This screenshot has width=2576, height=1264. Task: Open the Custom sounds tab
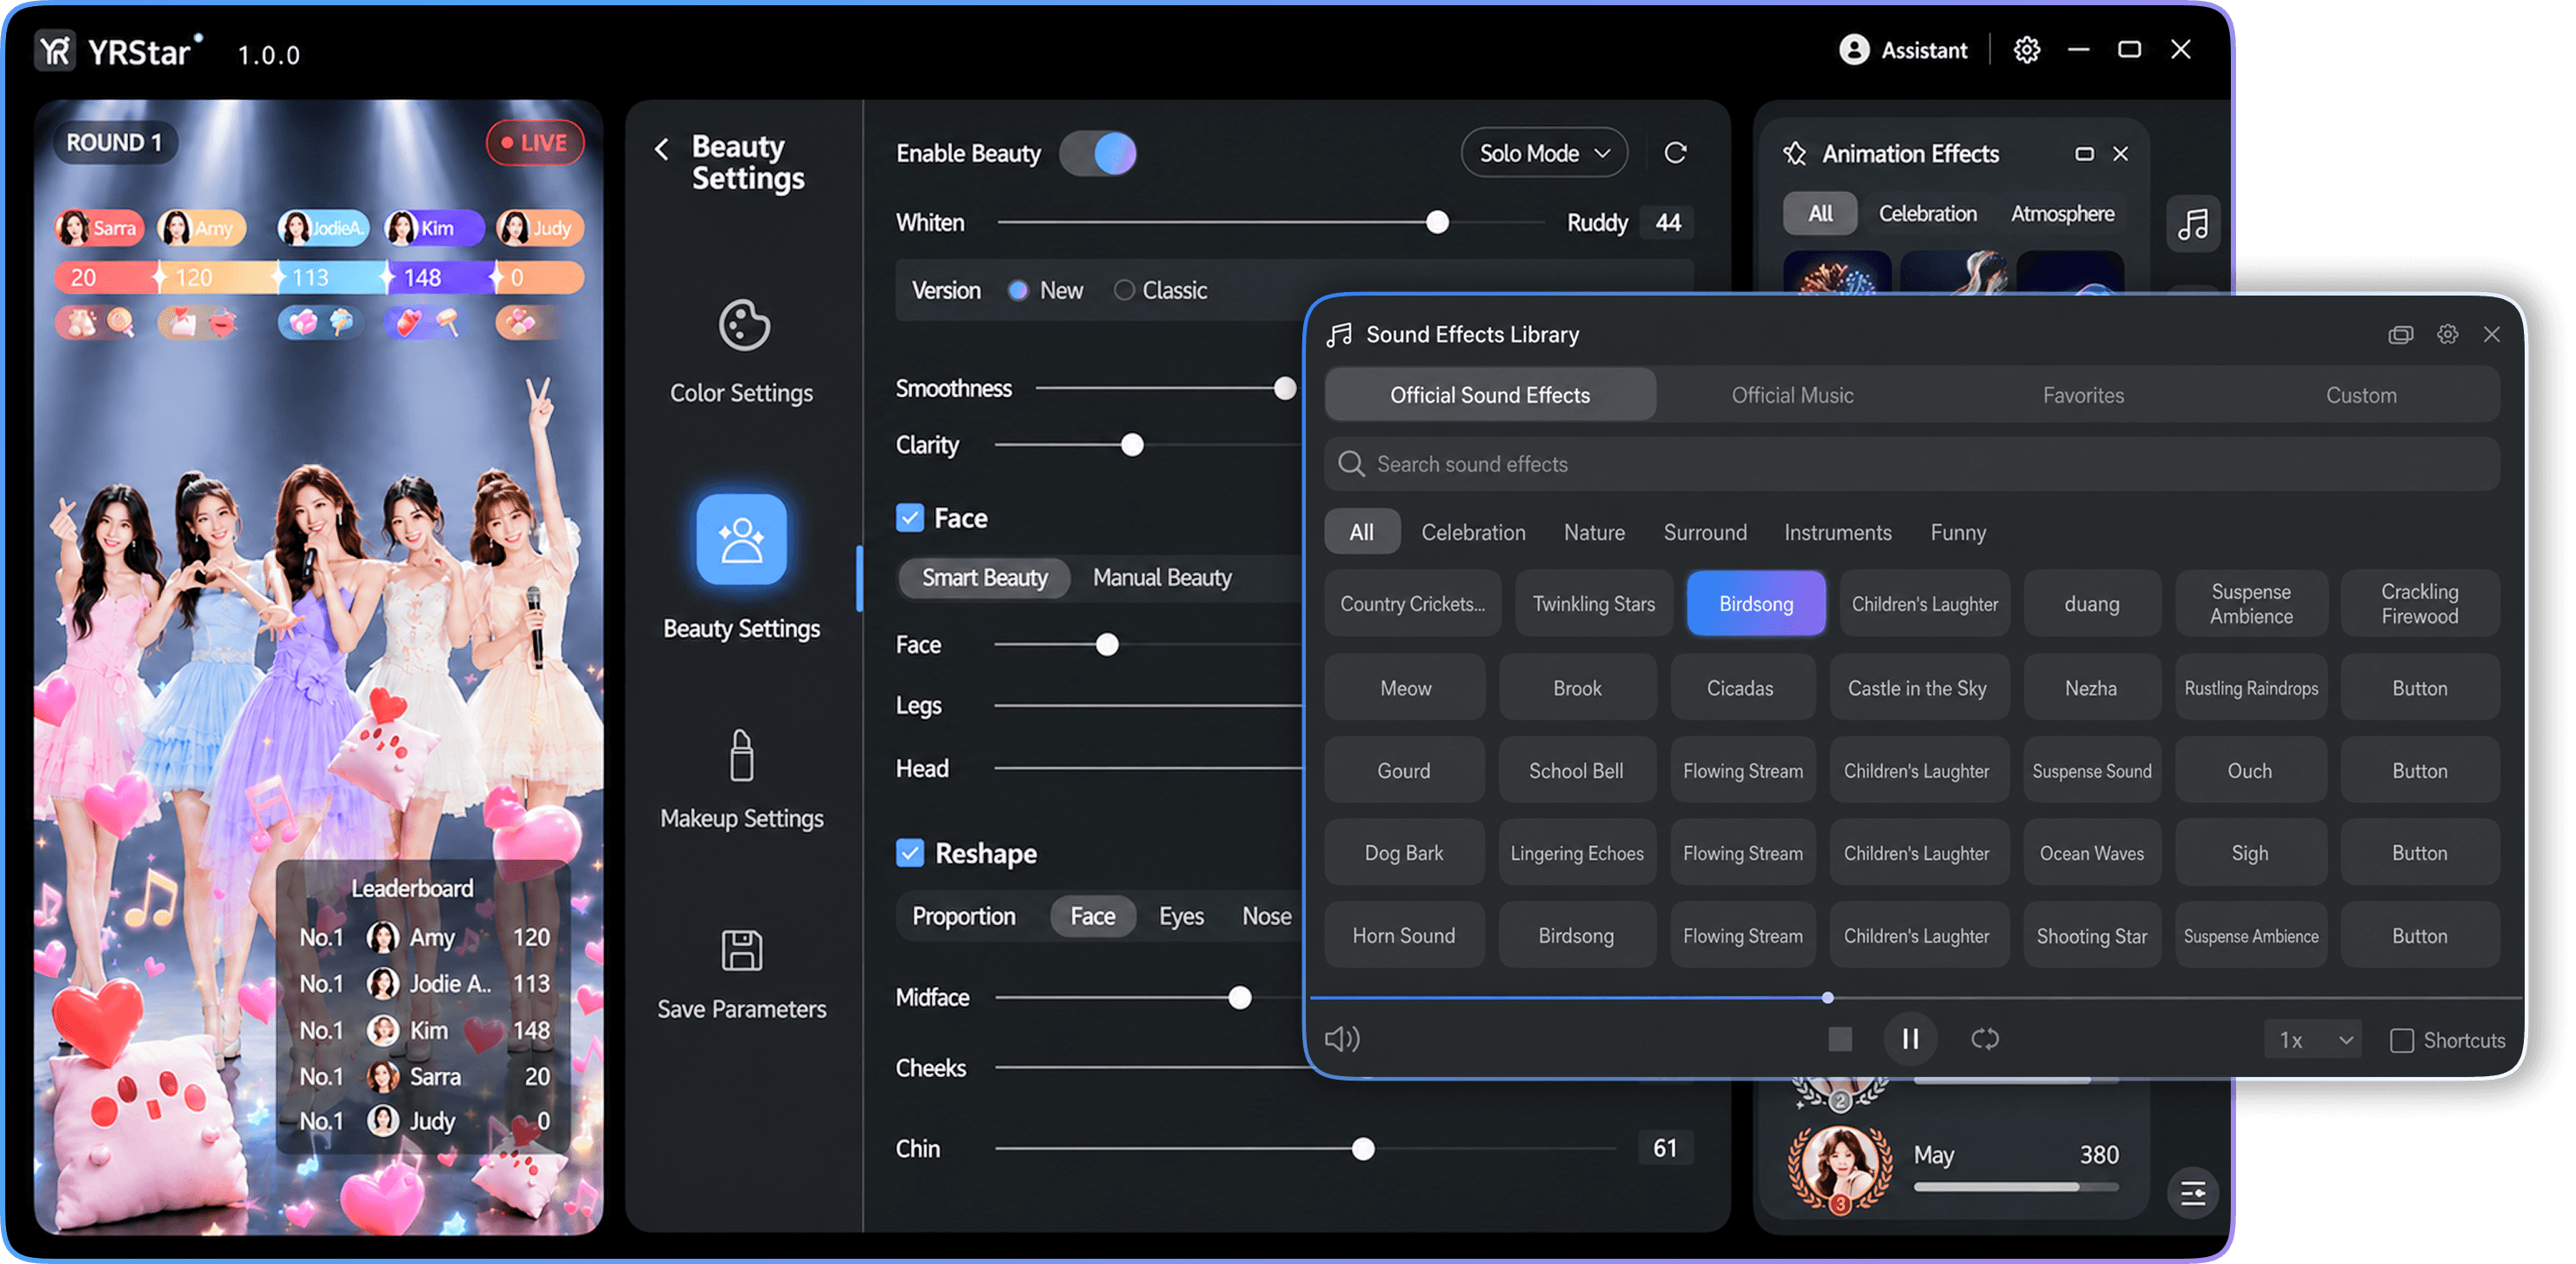pyautogui.click(x=2360, y=395)
